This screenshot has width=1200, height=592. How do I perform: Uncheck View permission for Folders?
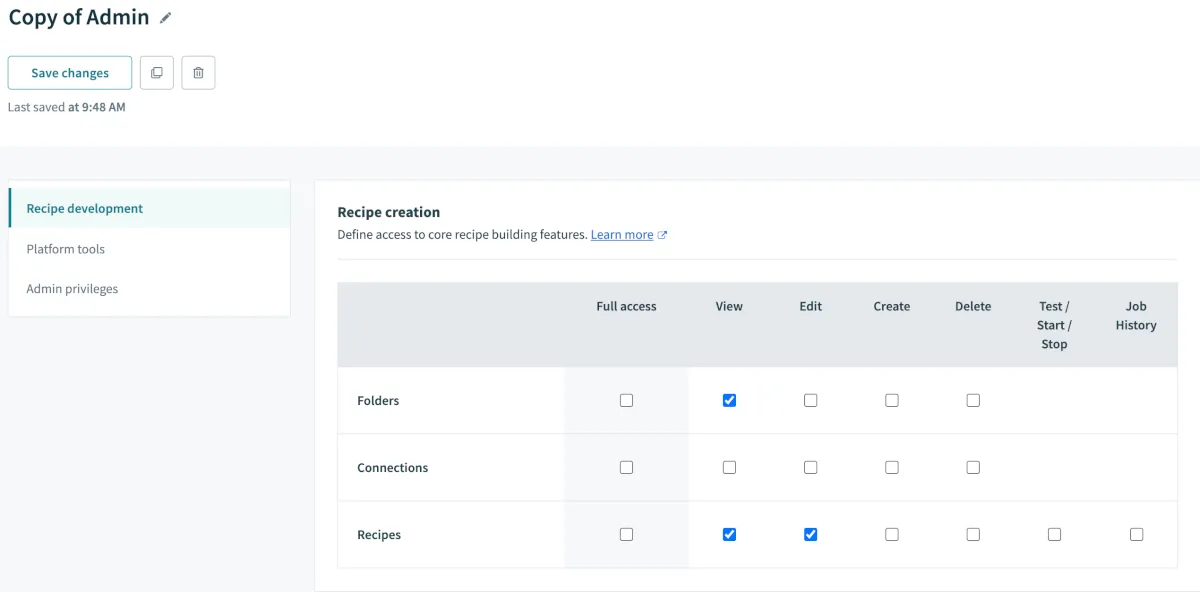point(729,400)
